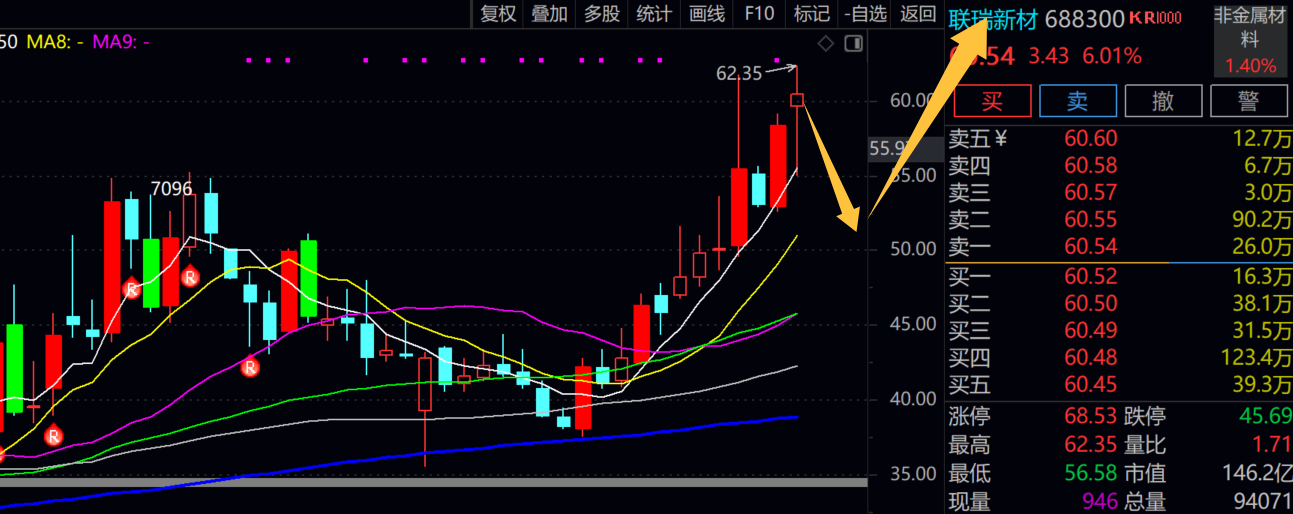Open the 画线 drawing tools

pos(707,13)
